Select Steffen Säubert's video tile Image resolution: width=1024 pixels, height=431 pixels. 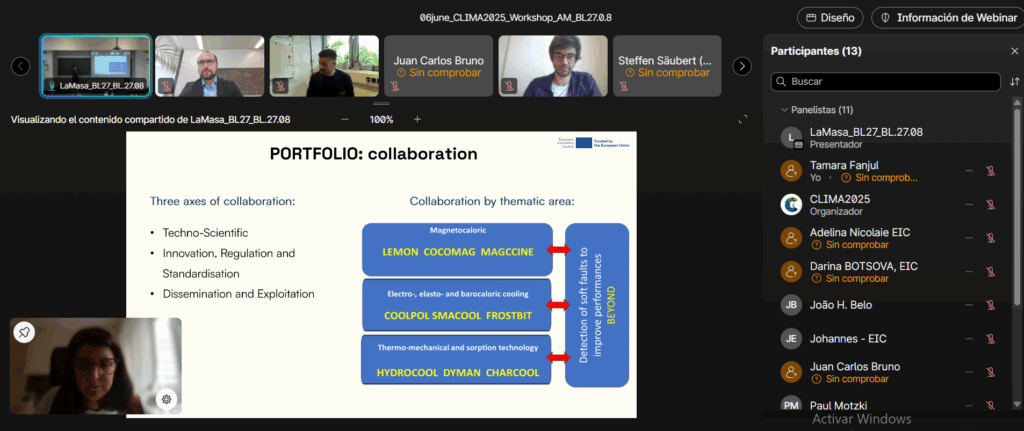click(667, 66)
